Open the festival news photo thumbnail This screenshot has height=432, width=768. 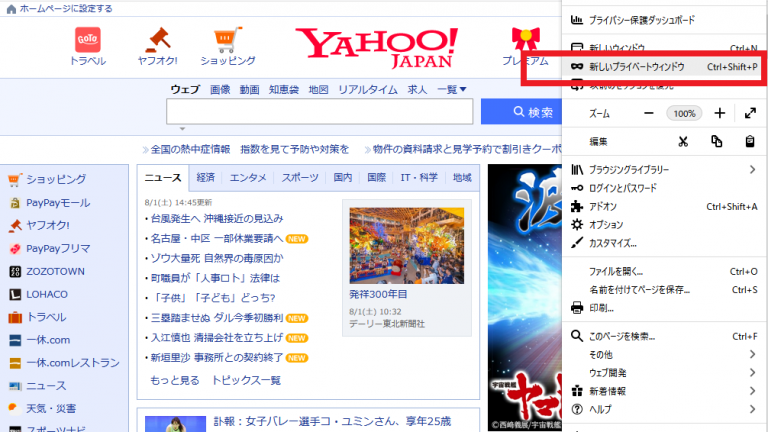pos(407,245)
